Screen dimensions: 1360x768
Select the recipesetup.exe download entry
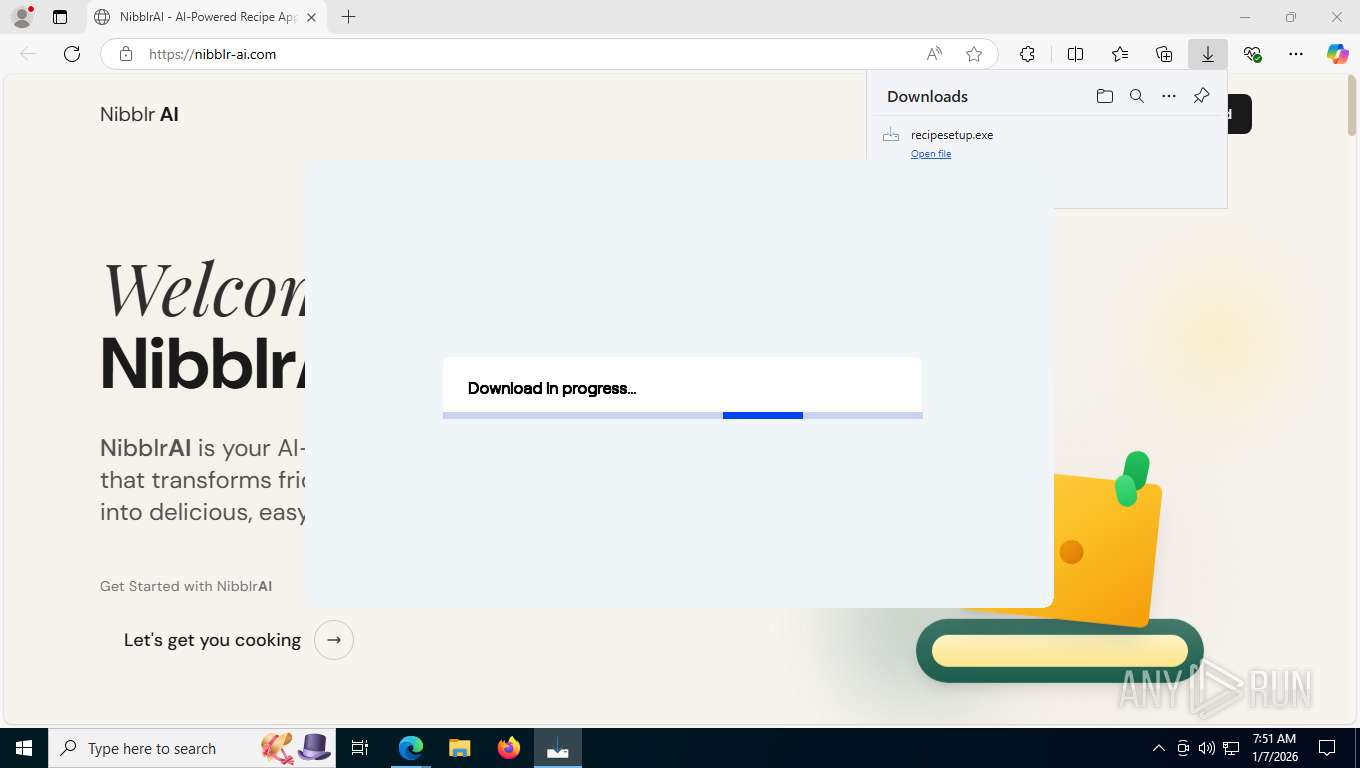[1047, 143]
